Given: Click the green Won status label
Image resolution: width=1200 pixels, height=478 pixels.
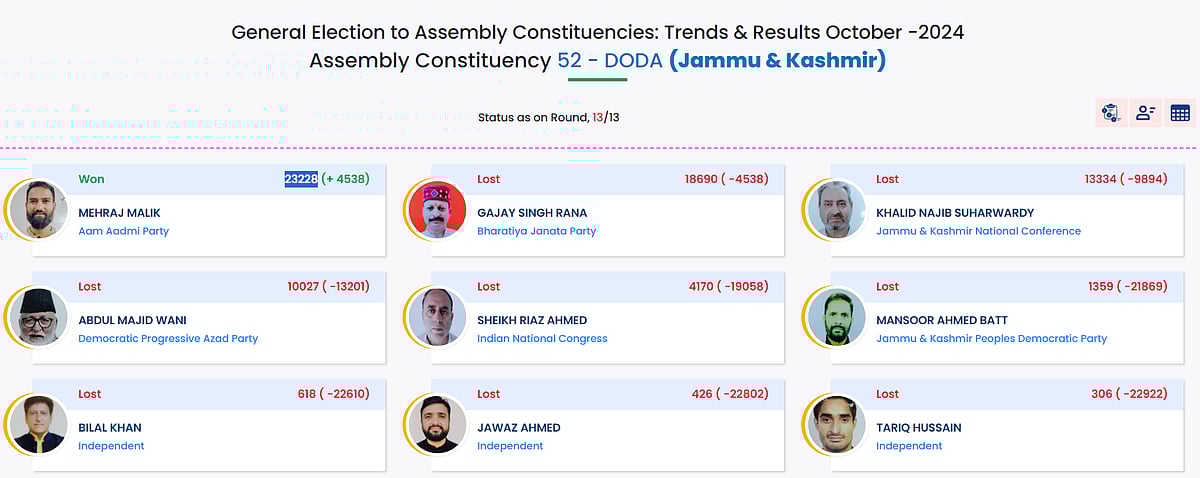Looking at the screenshot, I should [91, 179].
